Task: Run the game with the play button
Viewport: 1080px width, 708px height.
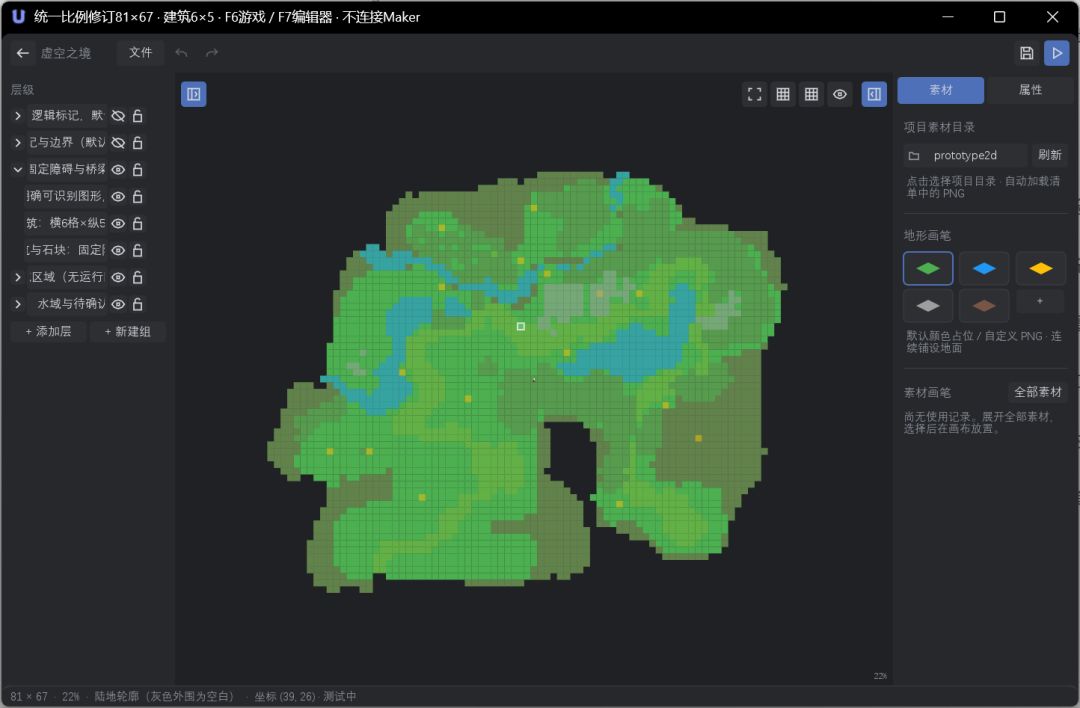Action: click(x=1057, y=53)
